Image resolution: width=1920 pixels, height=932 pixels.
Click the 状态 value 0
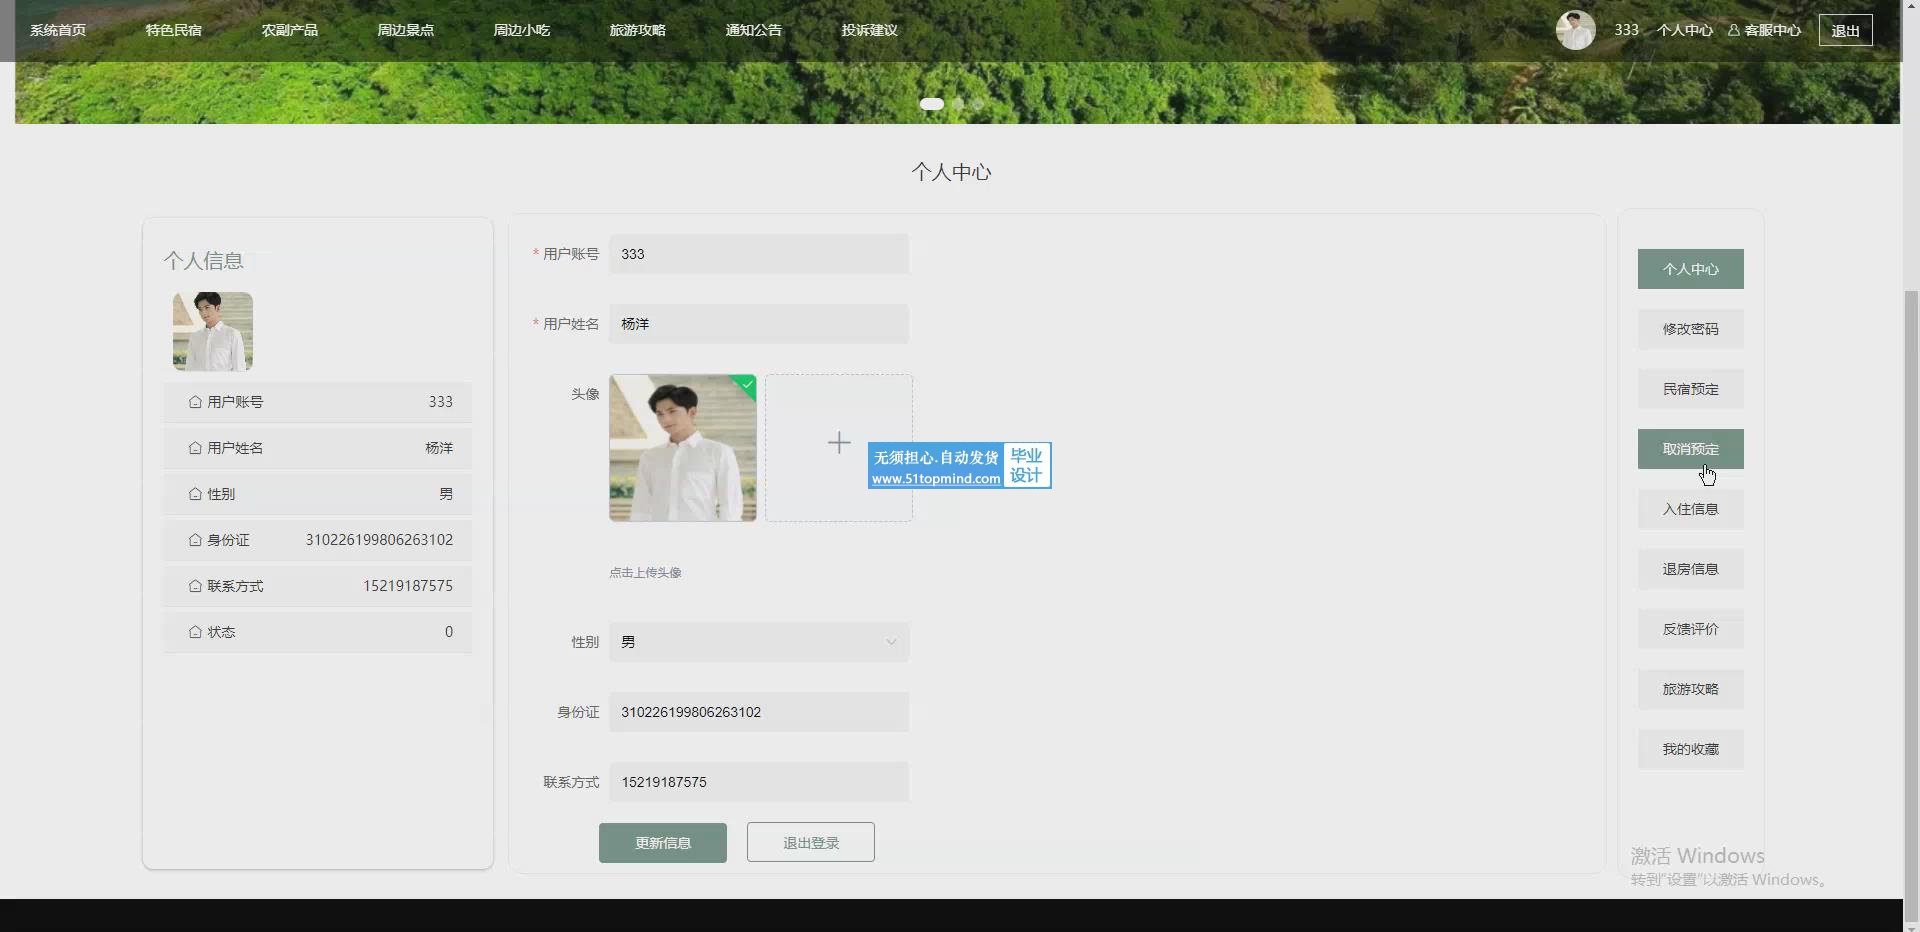pyautogui.click(x=449, y=632)
